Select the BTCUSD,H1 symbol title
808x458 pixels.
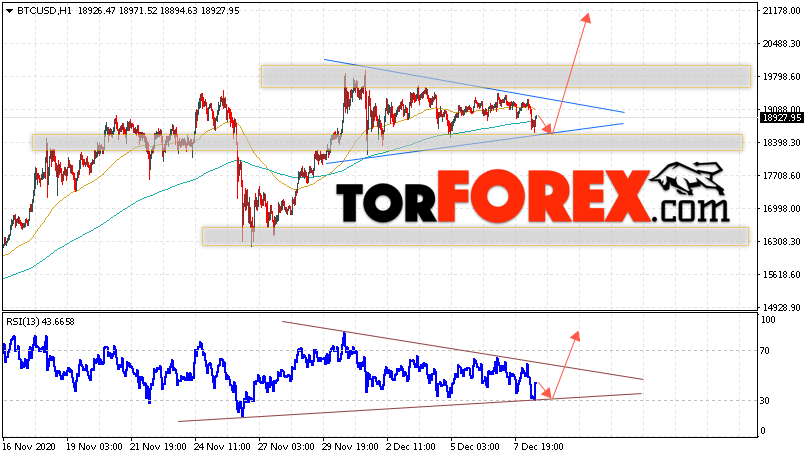(44, 11)
